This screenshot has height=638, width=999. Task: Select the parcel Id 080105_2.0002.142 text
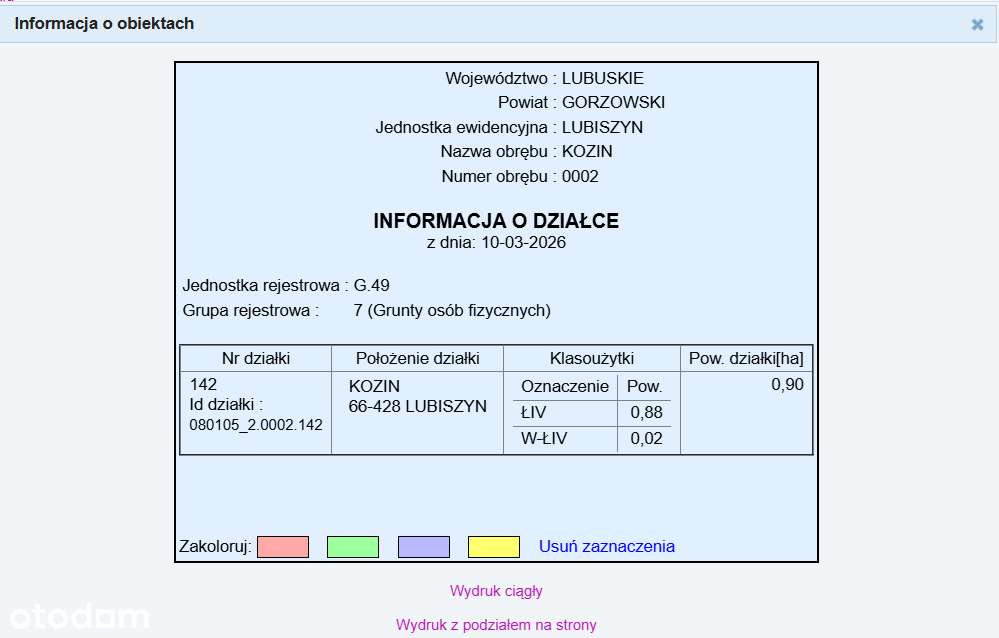point(256,425)
